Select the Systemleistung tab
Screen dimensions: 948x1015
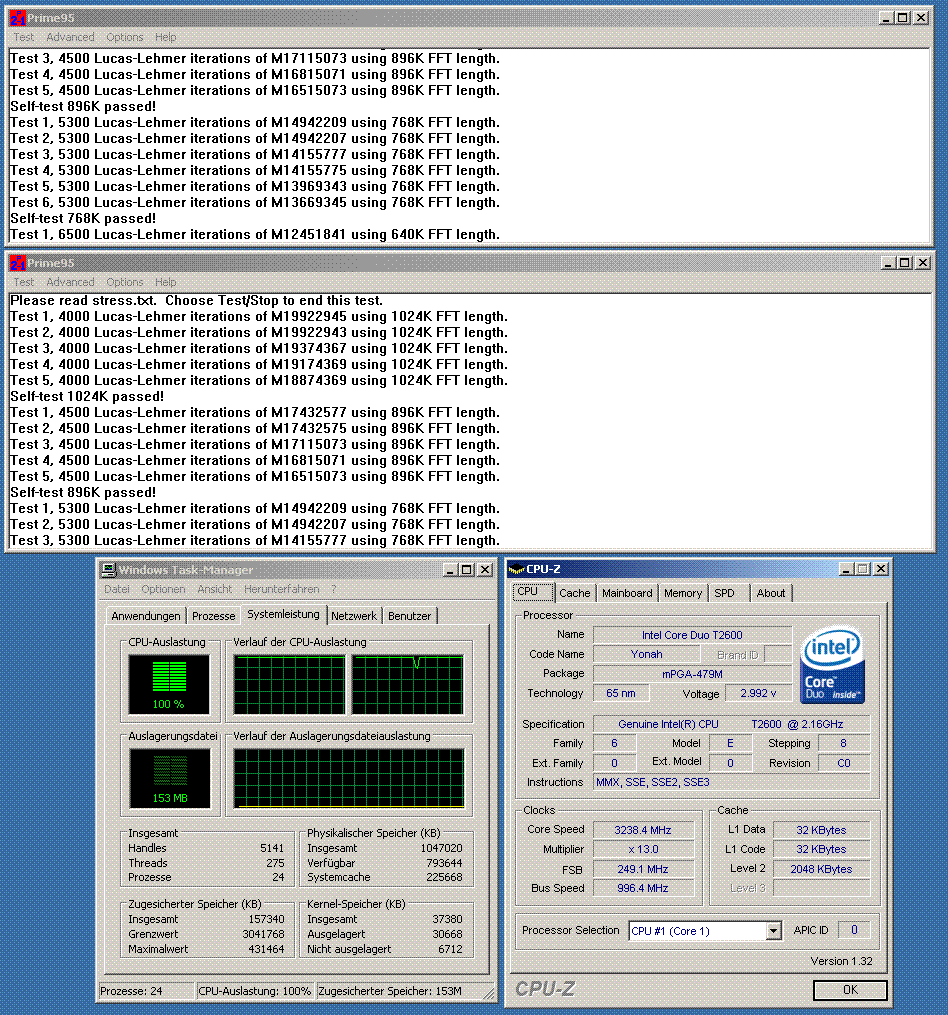[x=283, y=614]
